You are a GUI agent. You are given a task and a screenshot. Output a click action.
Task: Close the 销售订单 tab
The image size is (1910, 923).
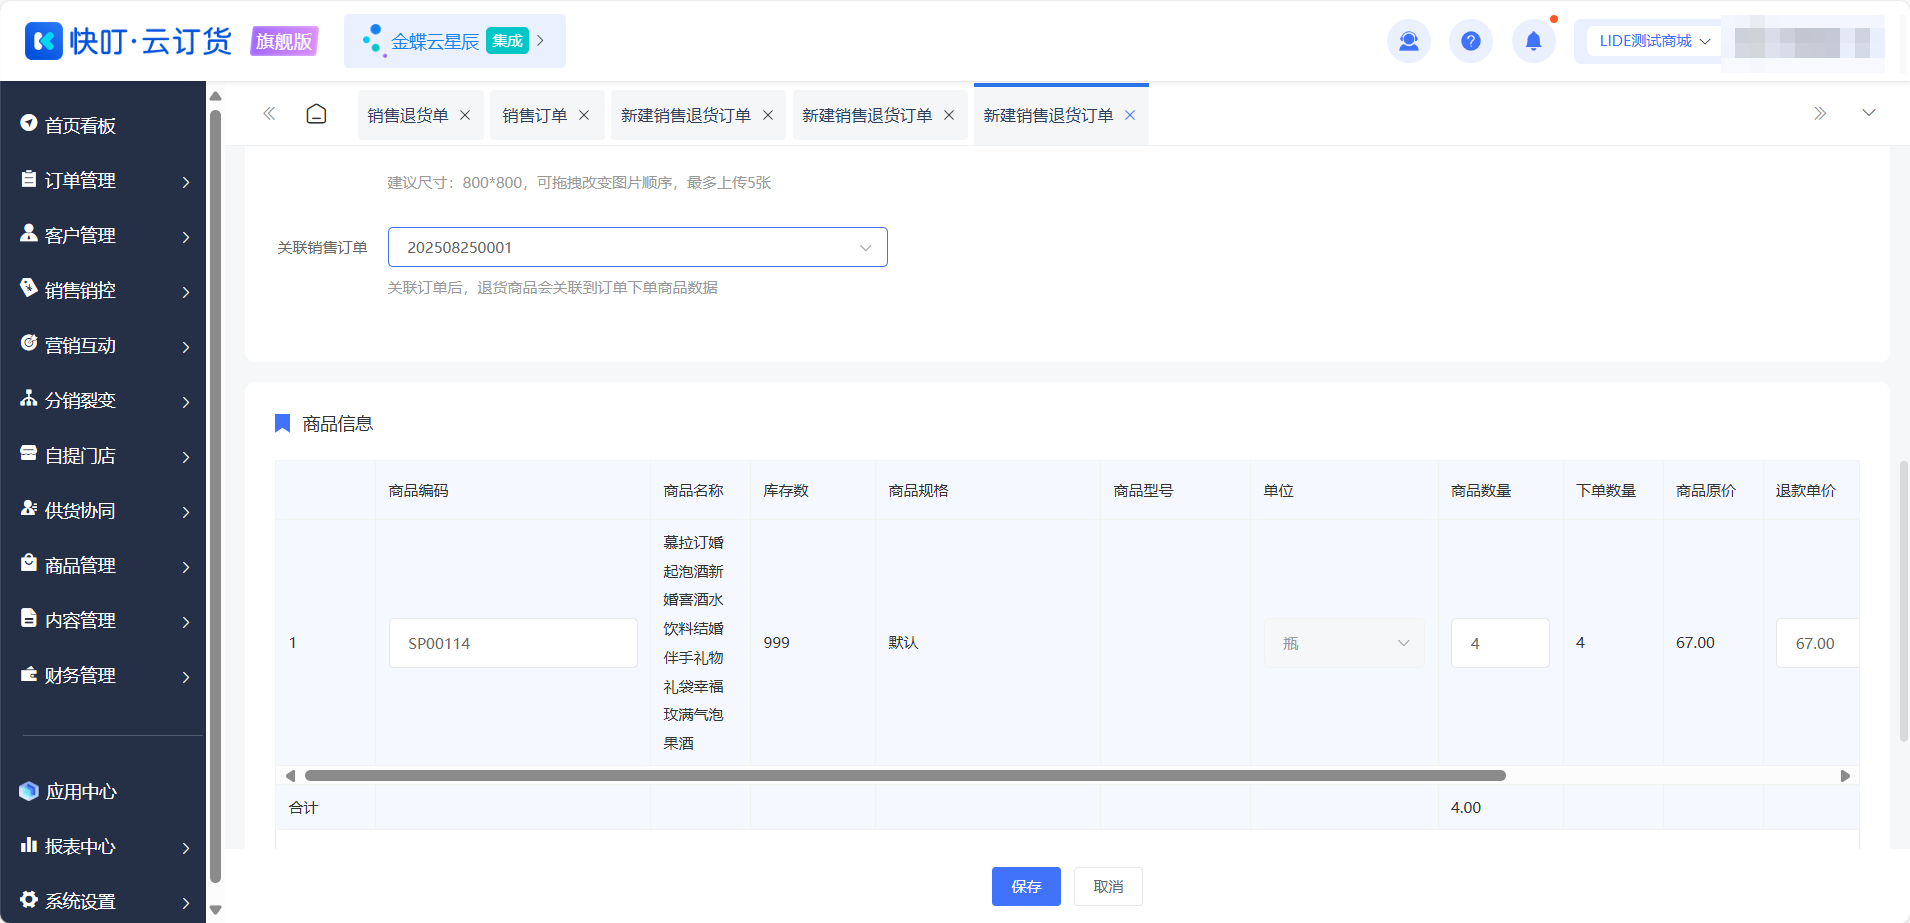tap(584, 115)
